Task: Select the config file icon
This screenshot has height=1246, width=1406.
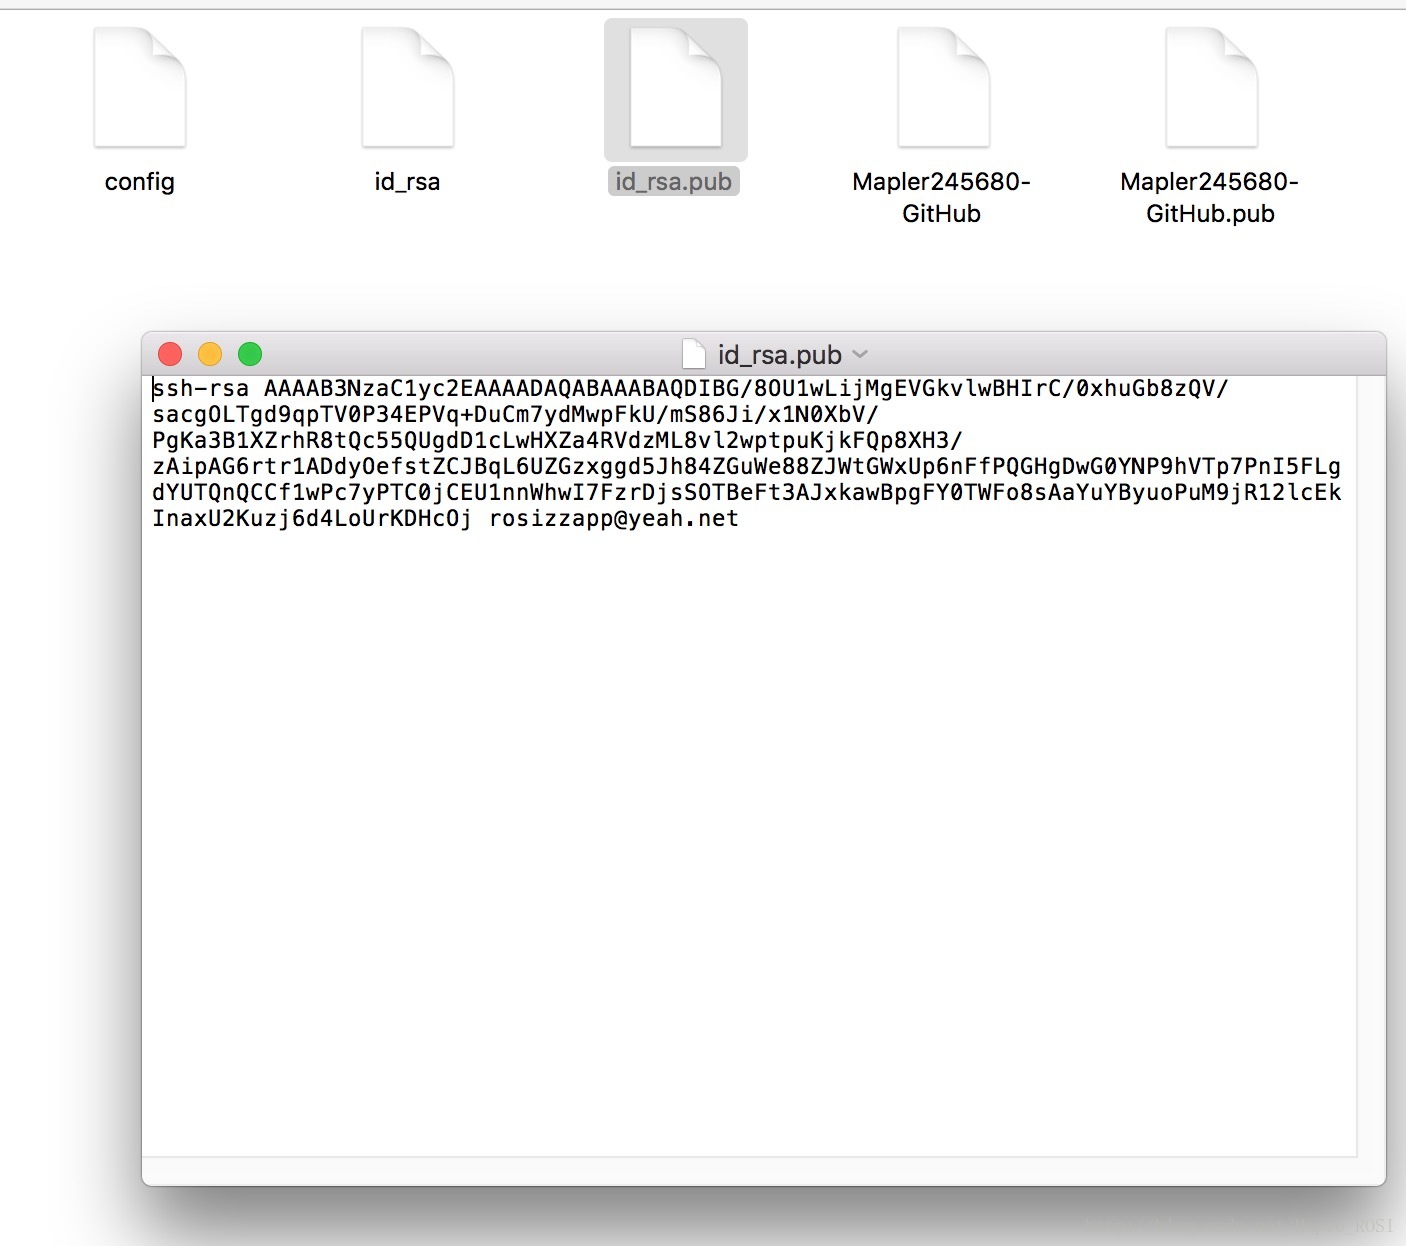Action: tap(140, 88)
